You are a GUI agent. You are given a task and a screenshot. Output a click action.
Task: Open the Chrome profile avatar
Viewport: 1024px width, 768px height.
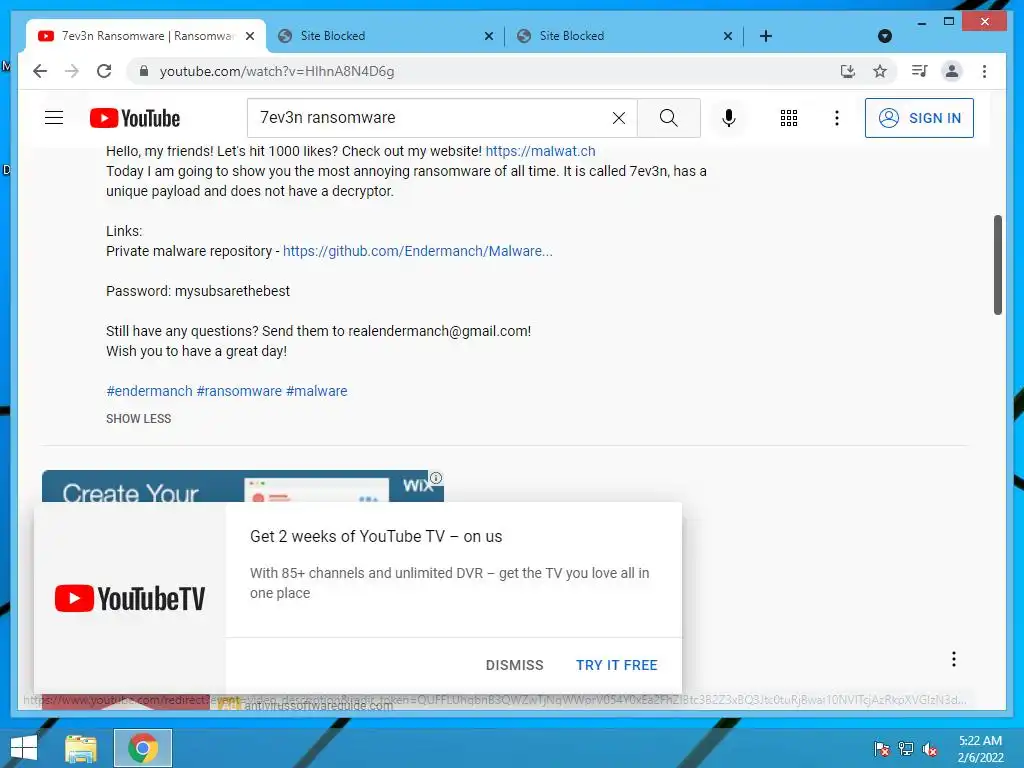(x=952, y=71)
